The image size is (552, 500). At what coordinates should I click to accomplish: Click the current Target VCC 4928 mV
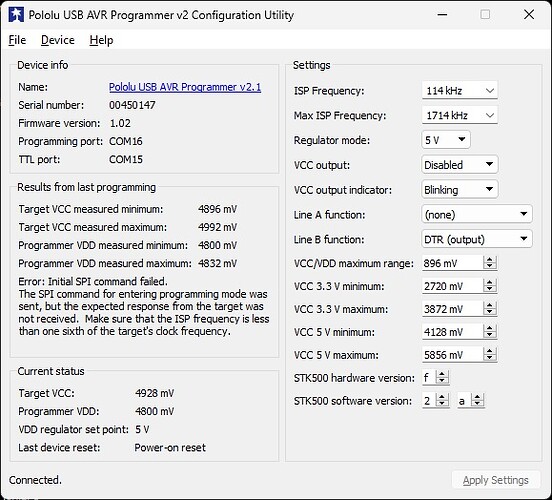[x=155, y=393]
